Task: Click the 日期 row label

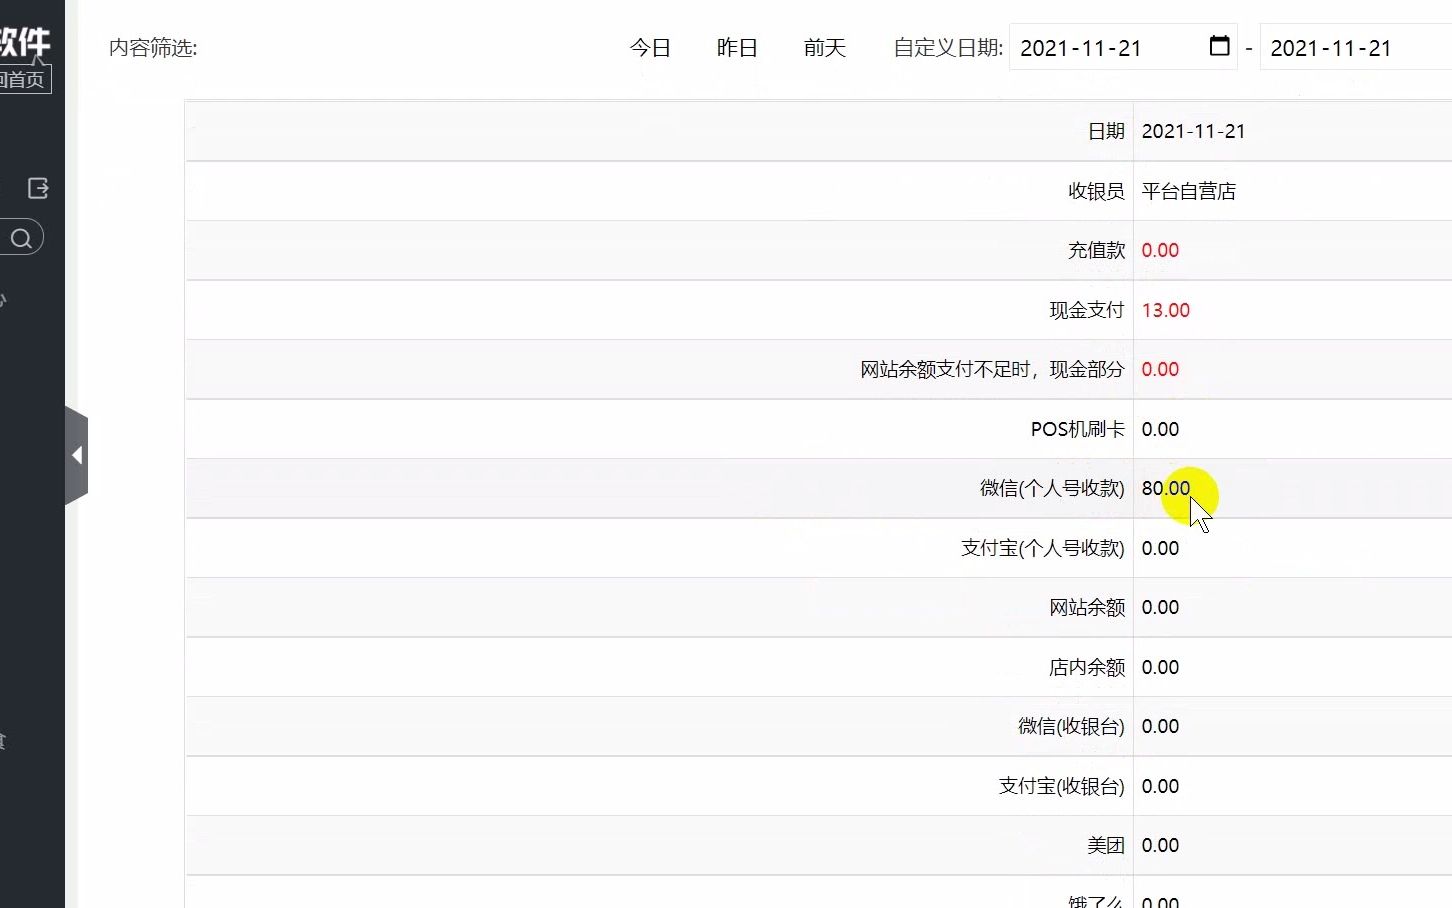Action: tap(1106, 131)
